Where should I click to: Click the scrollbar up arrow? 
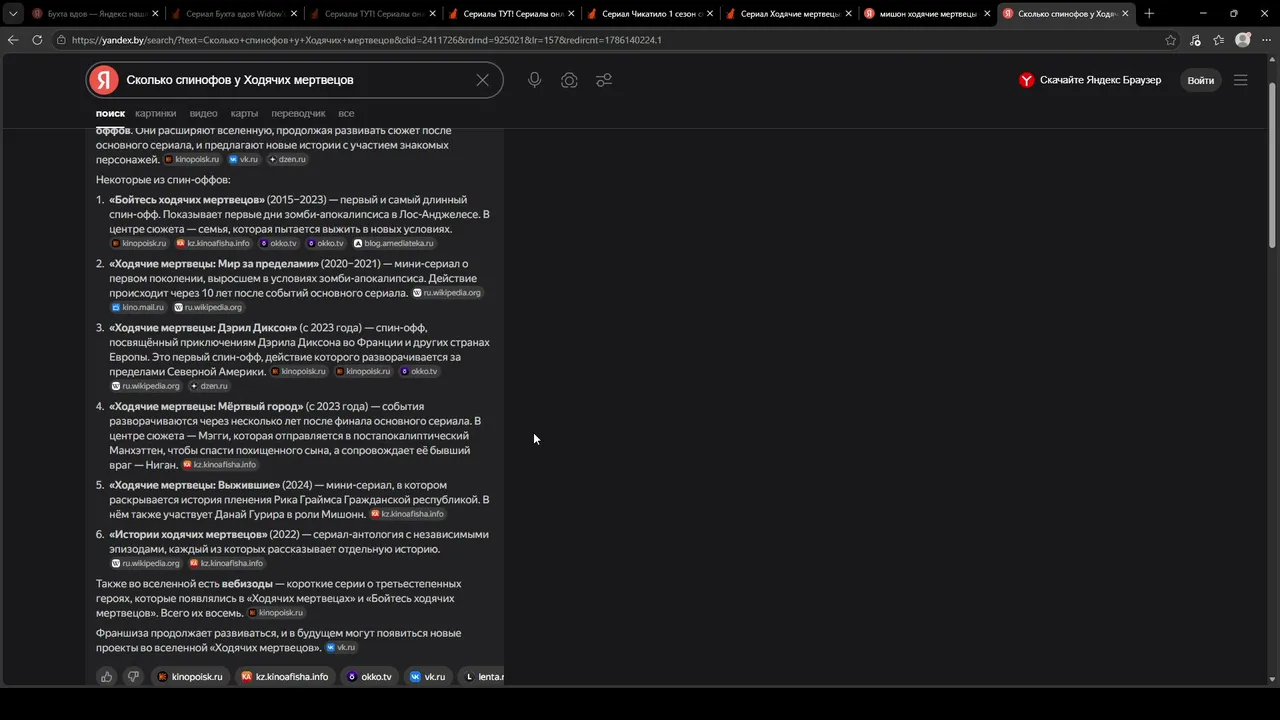click(x=1273, y=59)
